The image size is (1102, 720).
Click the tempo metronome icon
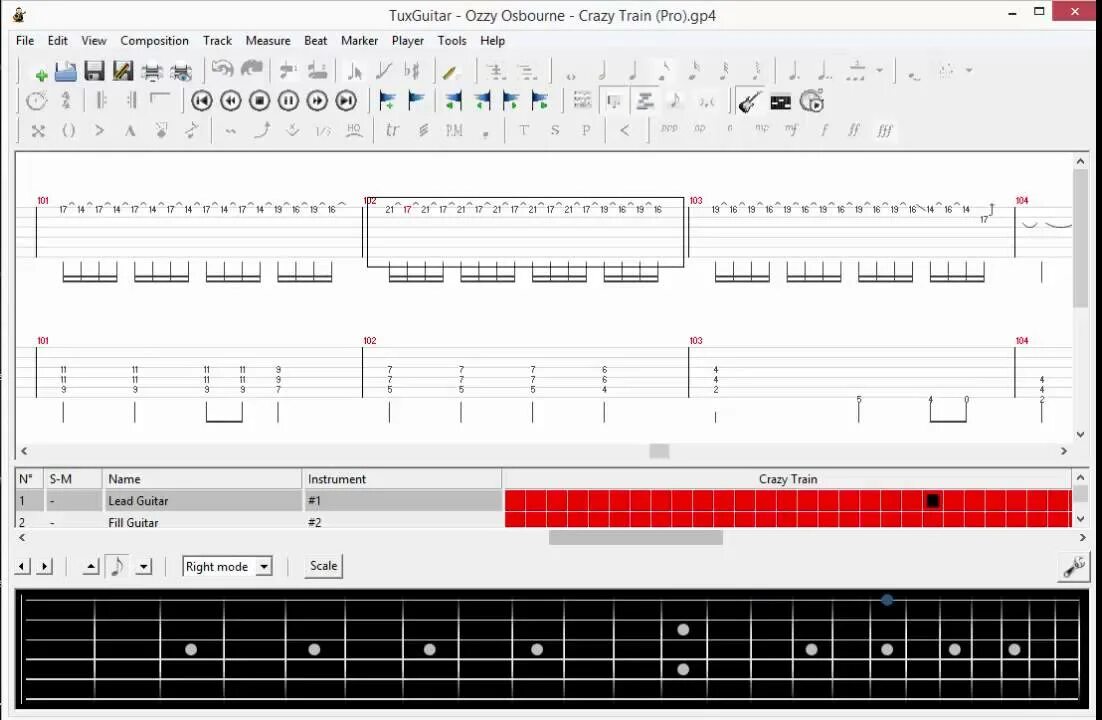pos(36,101)
